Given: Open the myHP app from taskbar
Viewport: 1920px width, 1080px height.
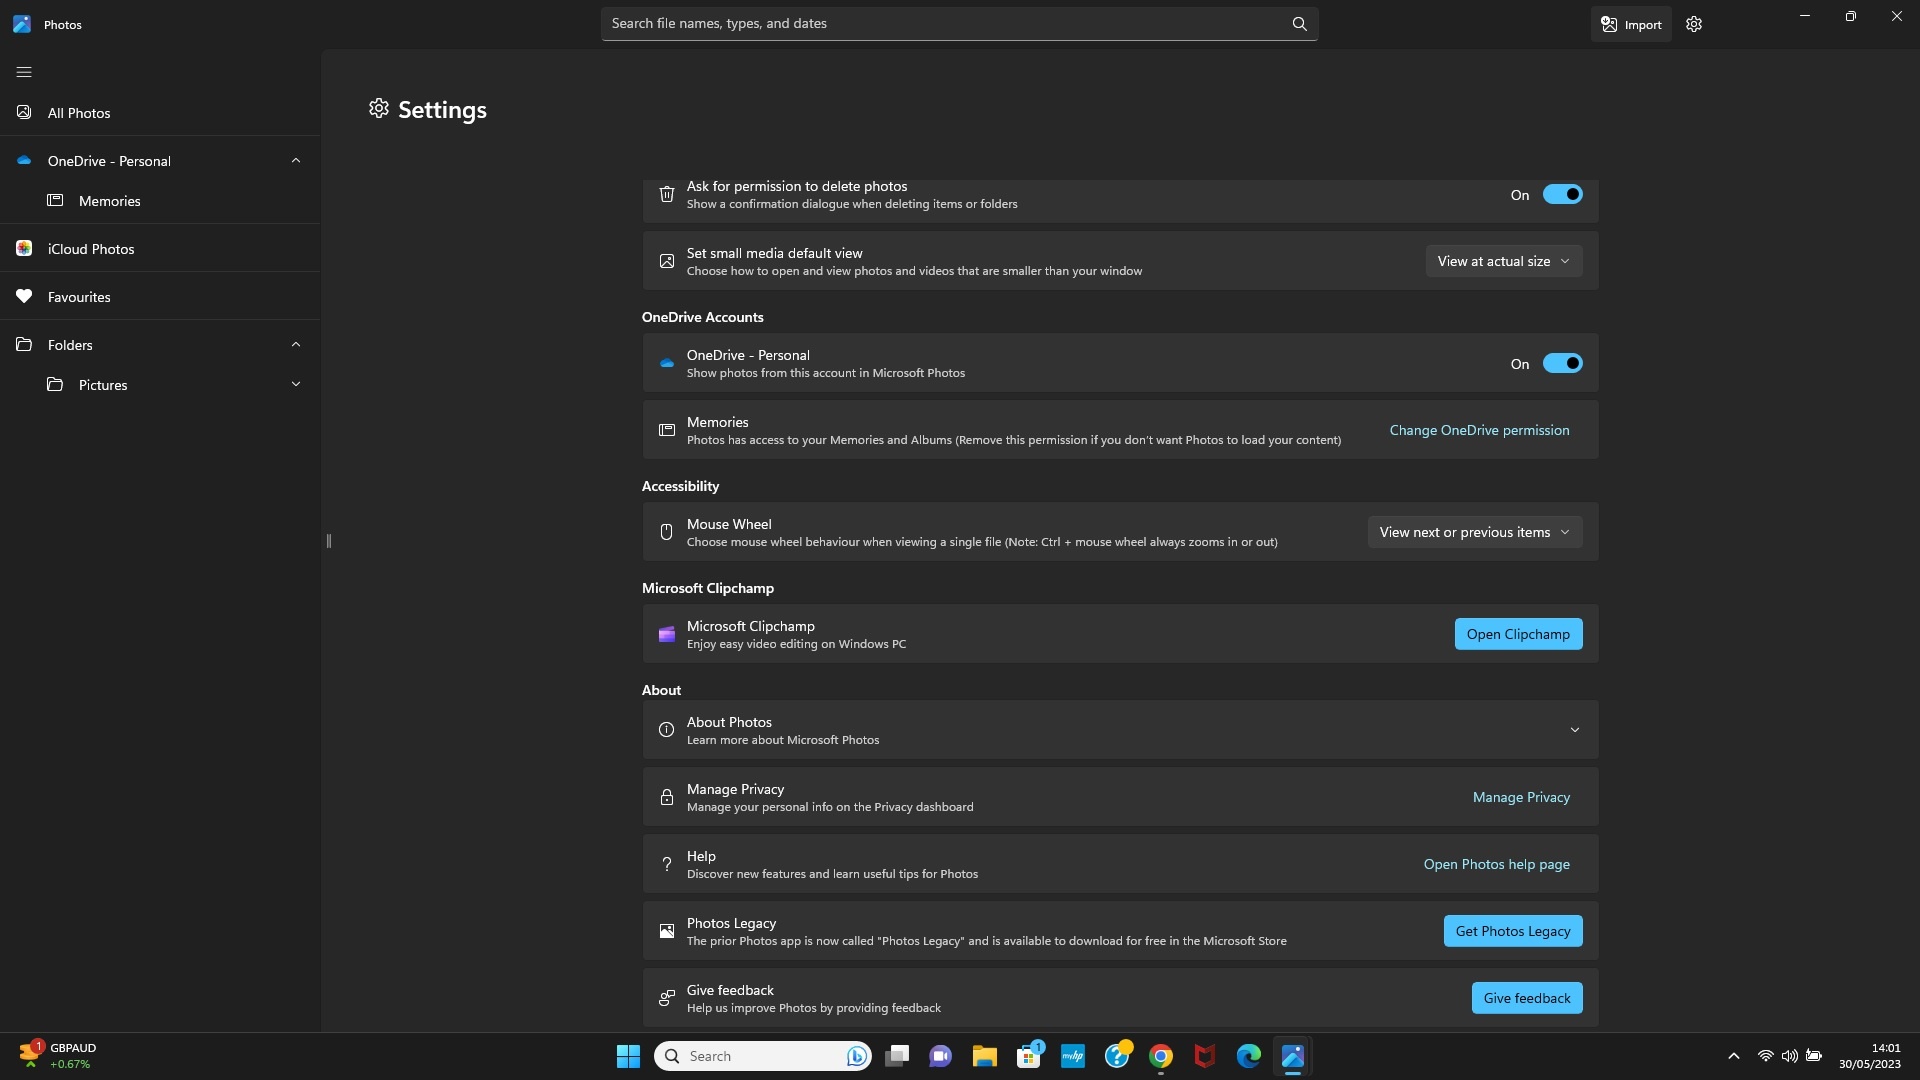Looking at the screenshot, I should (1072, 1056).
